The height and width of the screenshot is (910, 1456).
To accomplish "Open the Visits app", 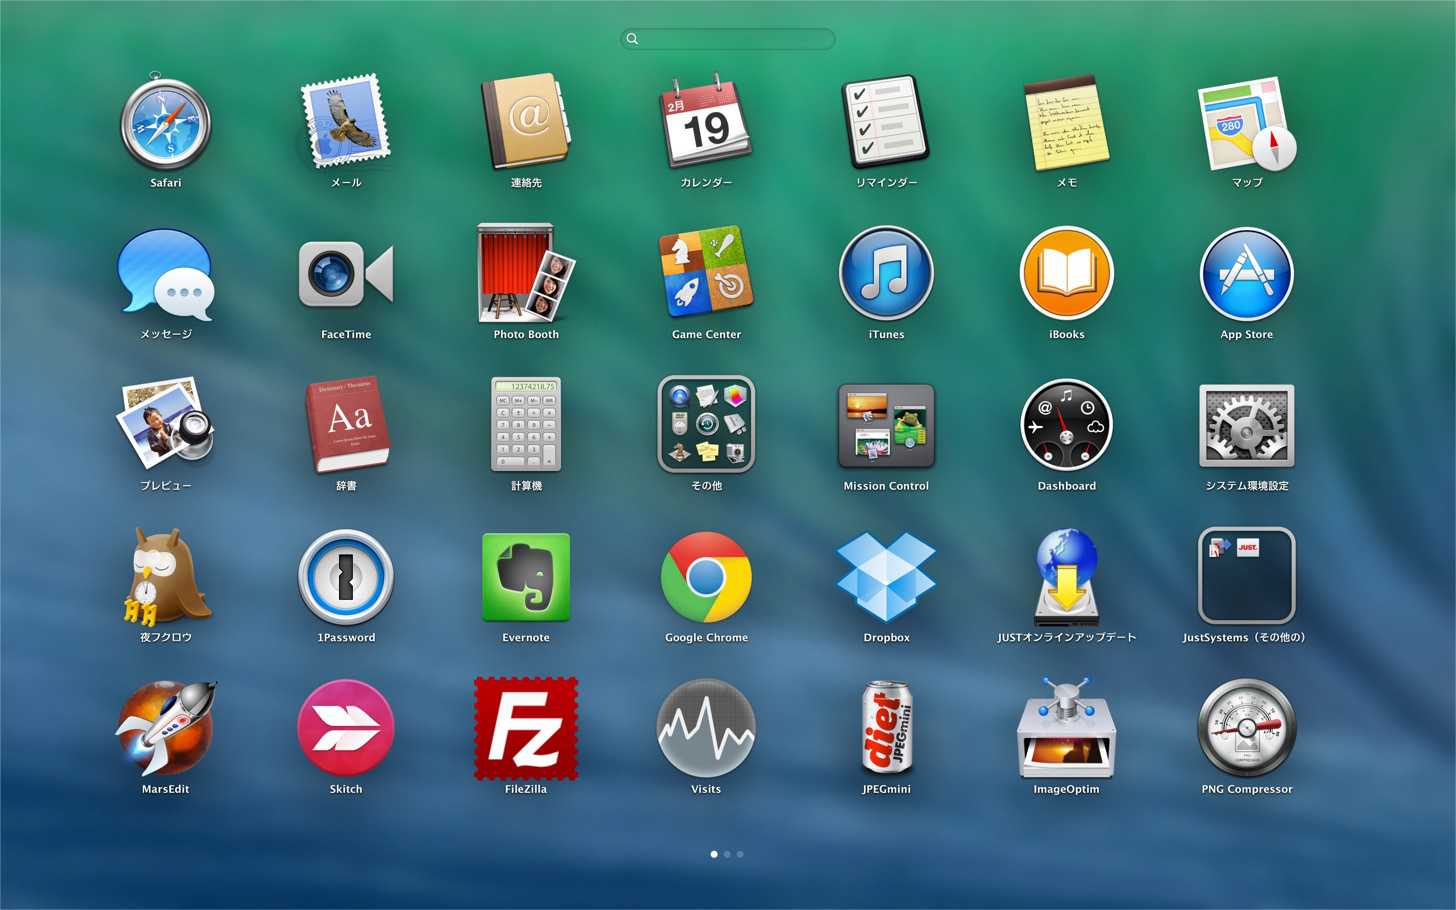I will (x=706, y=729).
